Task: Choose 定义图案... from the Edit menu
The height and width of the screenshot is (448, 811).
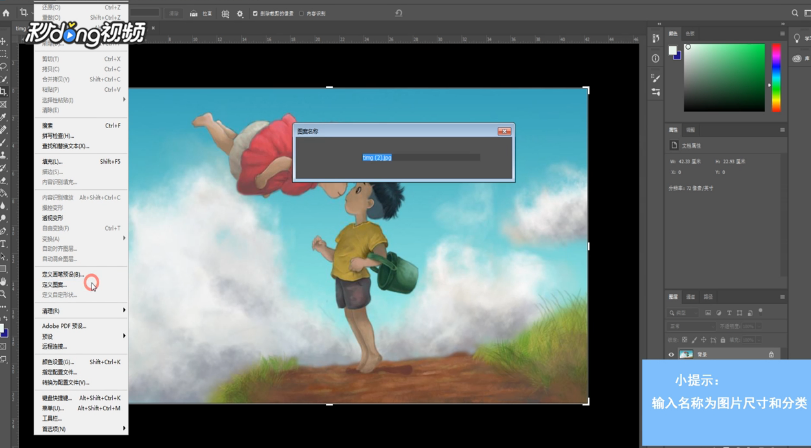Action: [54, 285]
